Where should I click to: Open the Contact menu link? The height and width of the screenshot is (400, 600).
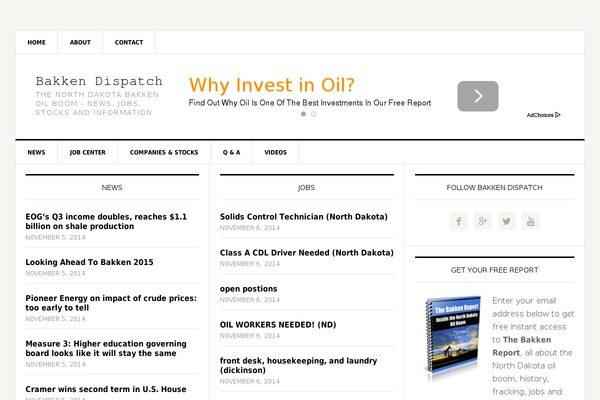pyautogui.click(x=129, y=43)
